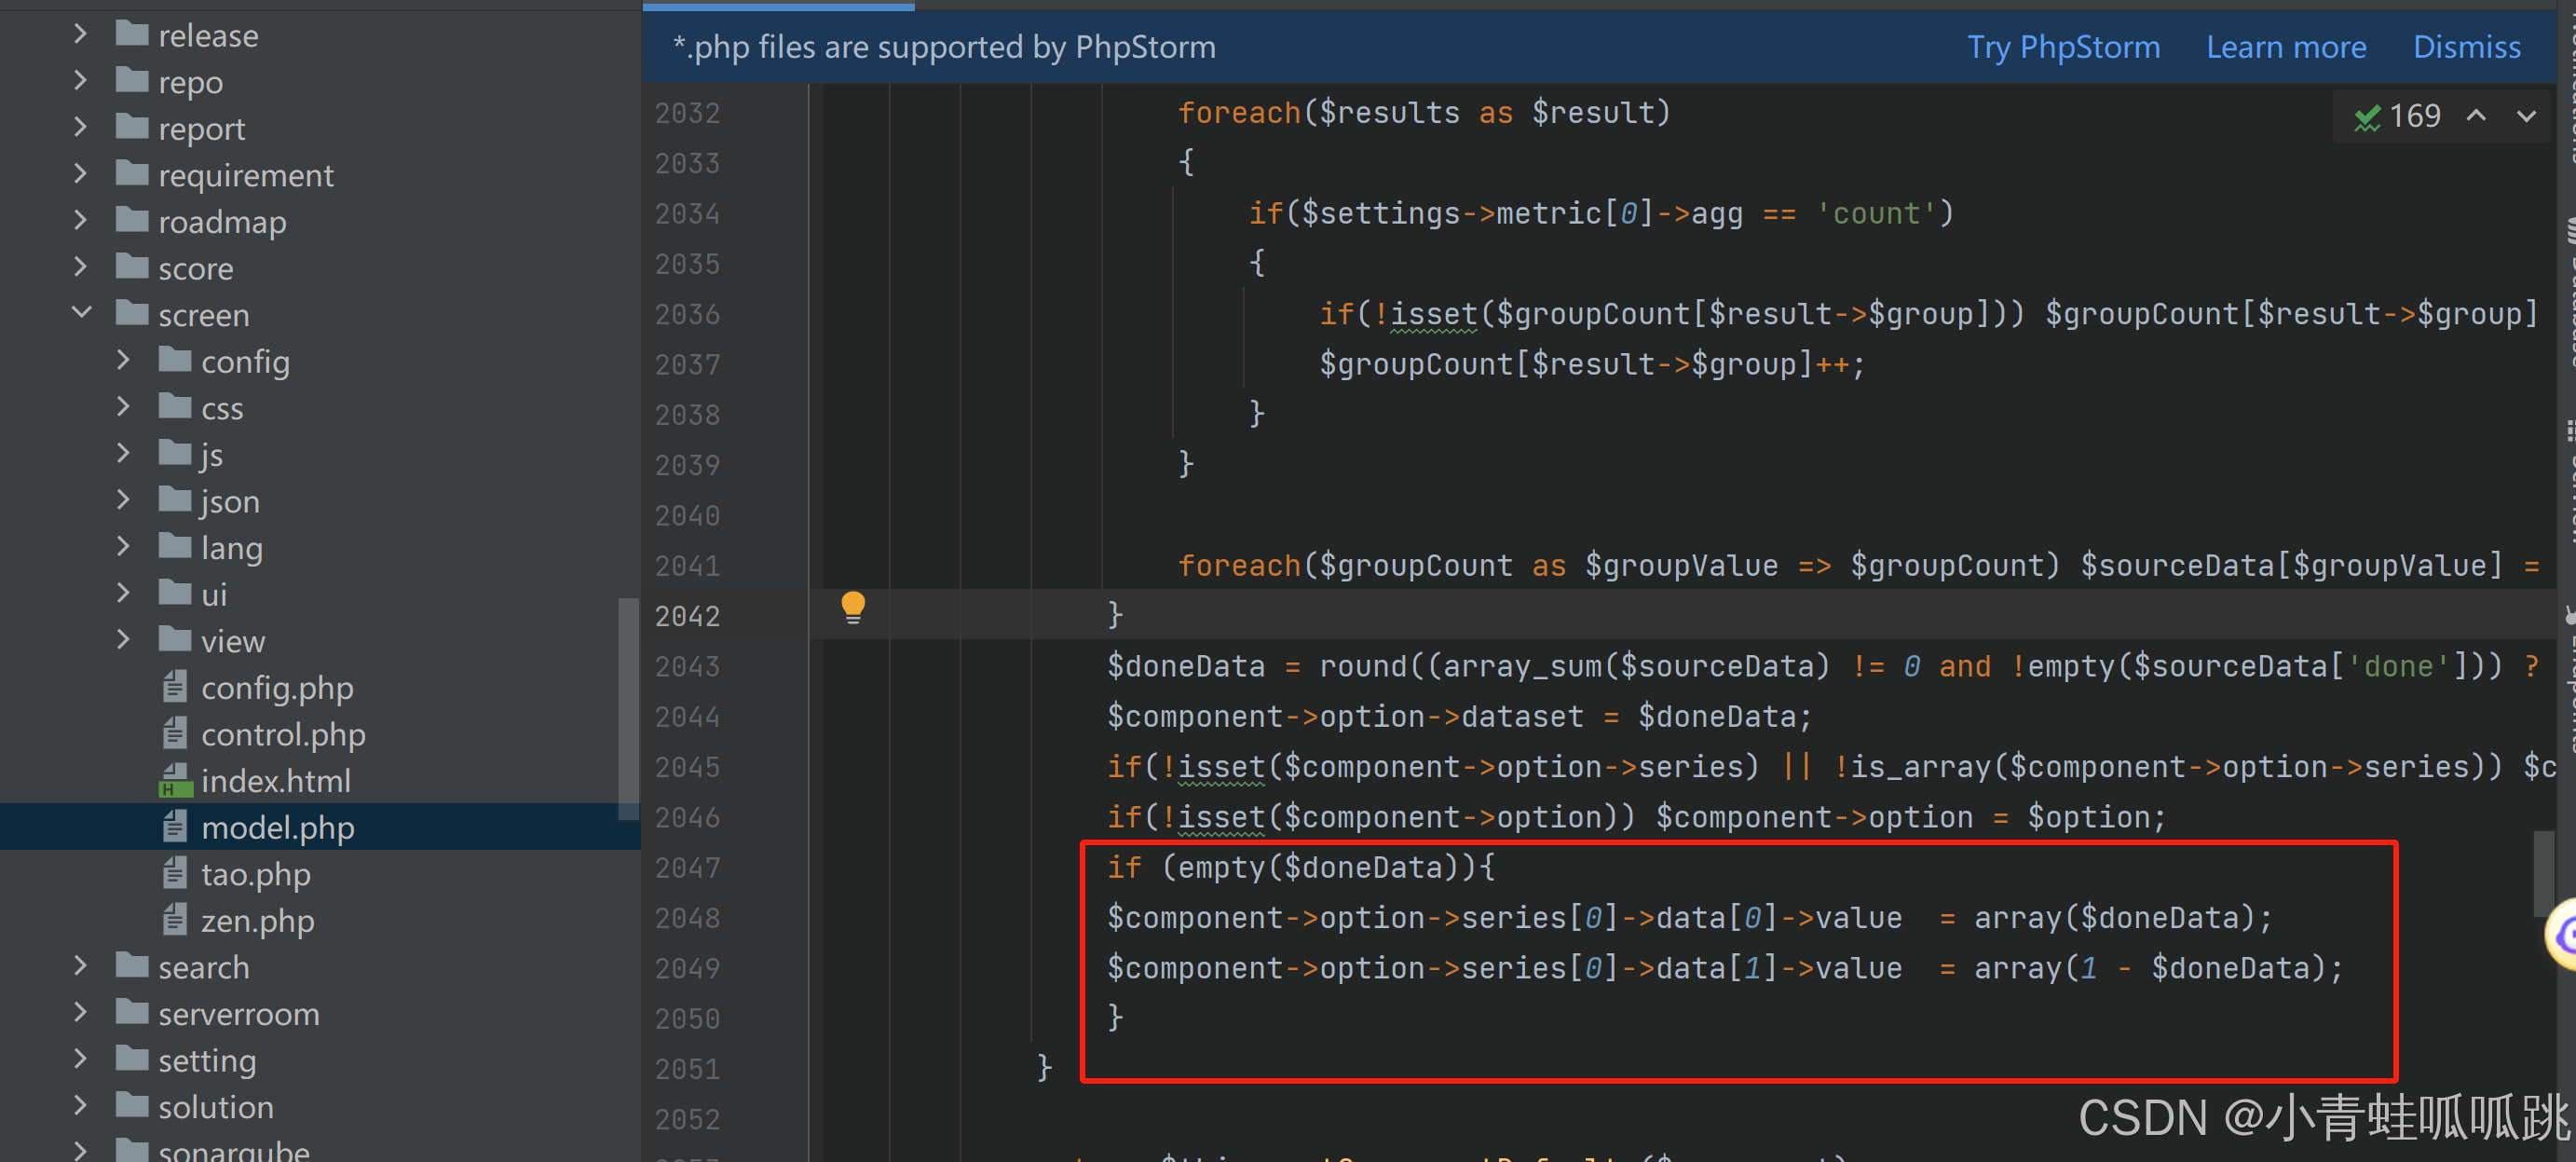Jump to previous highlighted problem arrow
This screenshot has width=2576, height=1162.
pos(2476,116)
